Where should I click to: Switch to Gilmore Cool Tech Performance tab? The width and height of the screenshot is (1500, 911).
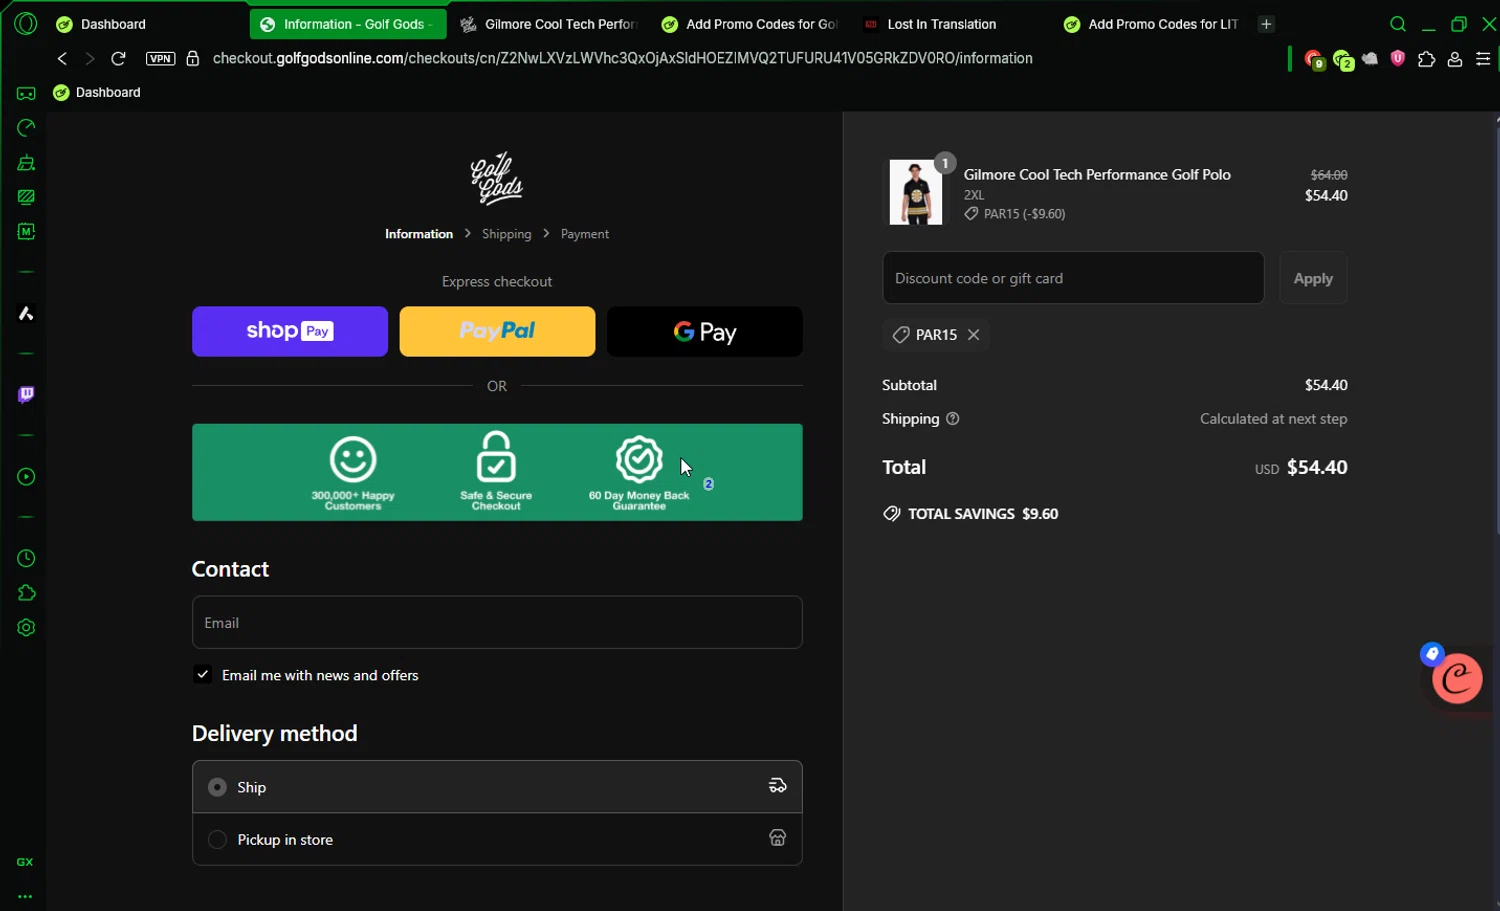coord(549,24)
